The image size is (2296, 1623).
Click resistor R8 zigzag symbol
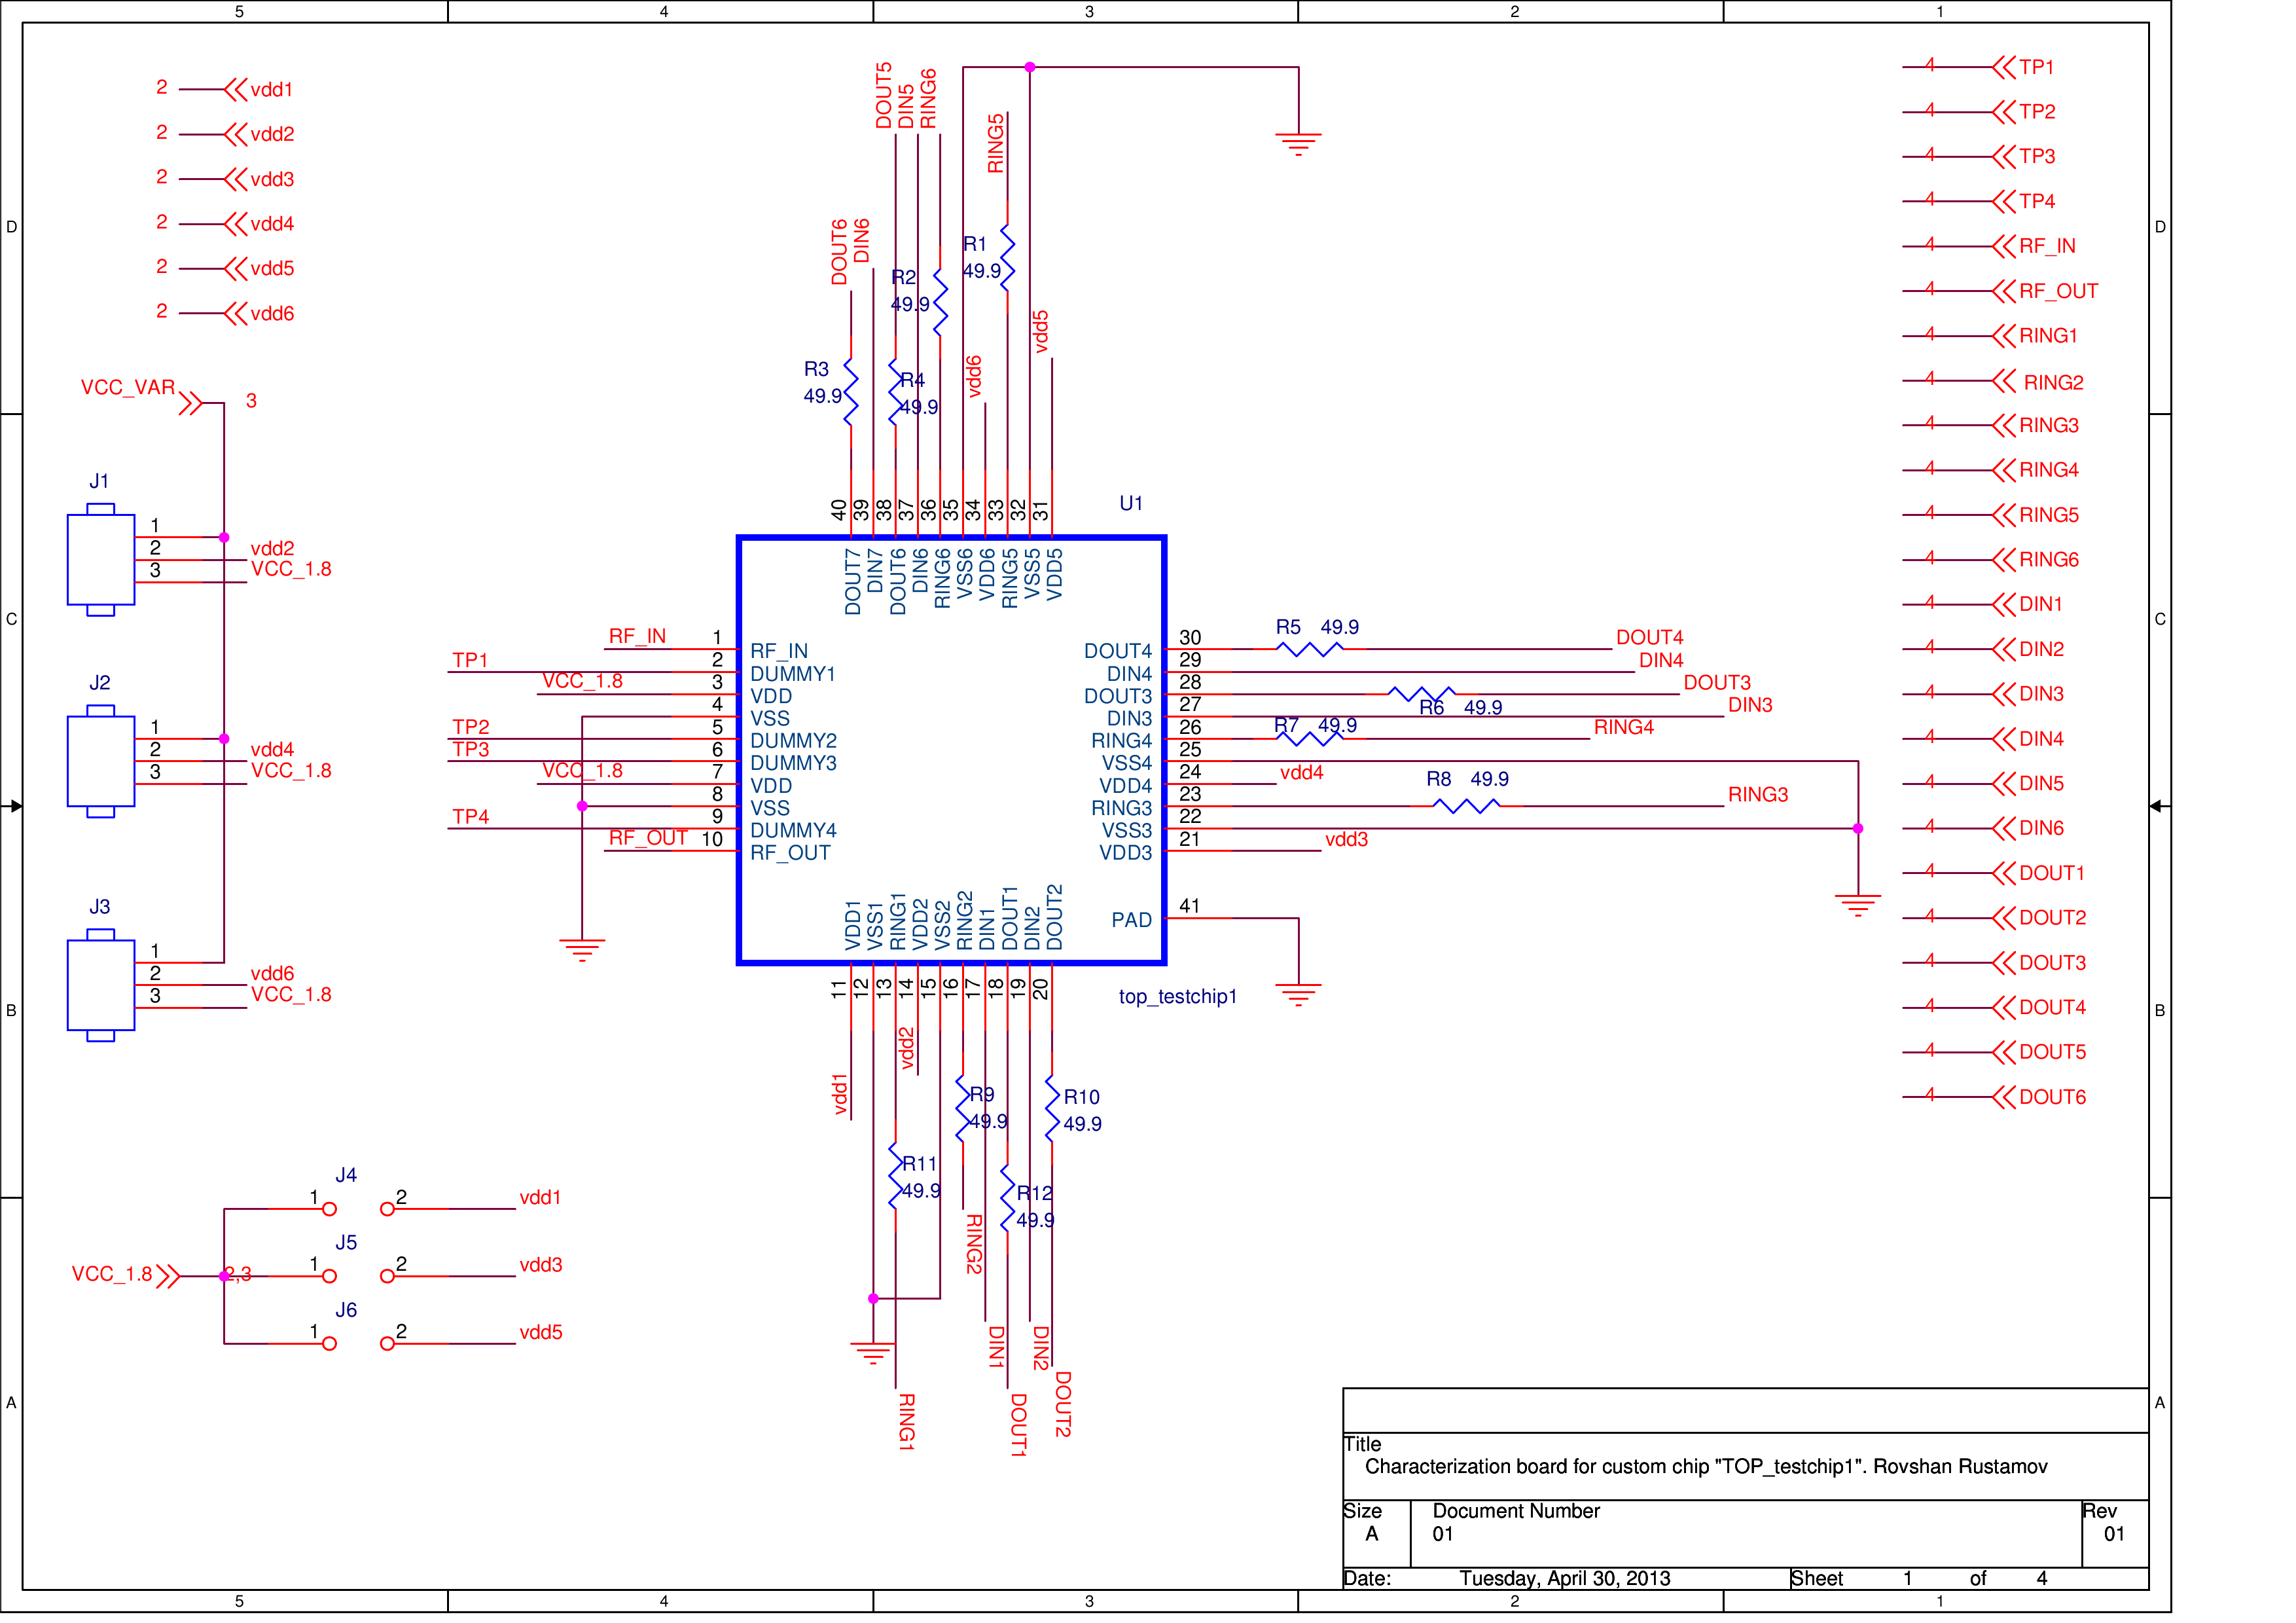[x=1466, y=806]
